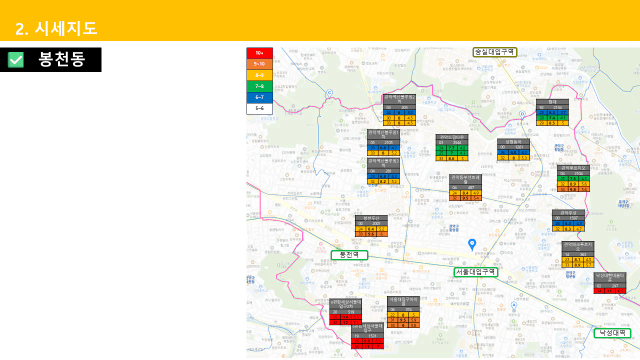Click the circled C marker on the blue line
640x360 pixels.
[x=329, y=93]
